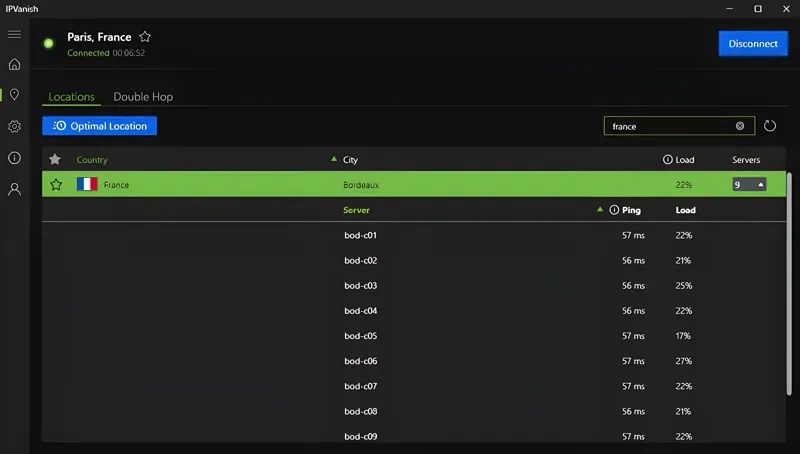Collapse the France servers count dropdown
The width and height of the screenshot is (800, 454).
click(749, 185)
